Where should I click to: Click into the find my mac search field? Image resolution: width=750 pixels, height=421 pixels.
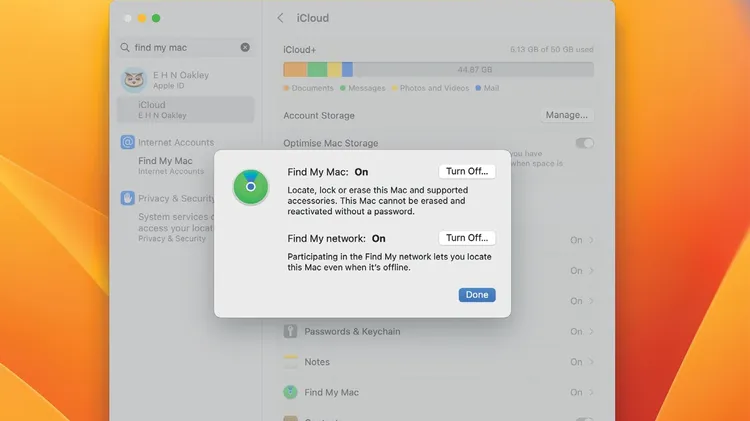(x=186, y=47)
